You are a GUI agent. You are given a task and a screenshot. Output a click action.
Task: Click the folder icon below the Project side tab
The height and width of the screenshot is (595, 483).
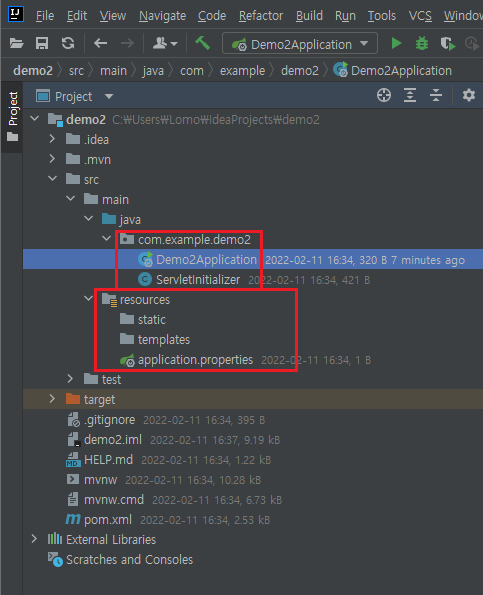pos(13,137)
